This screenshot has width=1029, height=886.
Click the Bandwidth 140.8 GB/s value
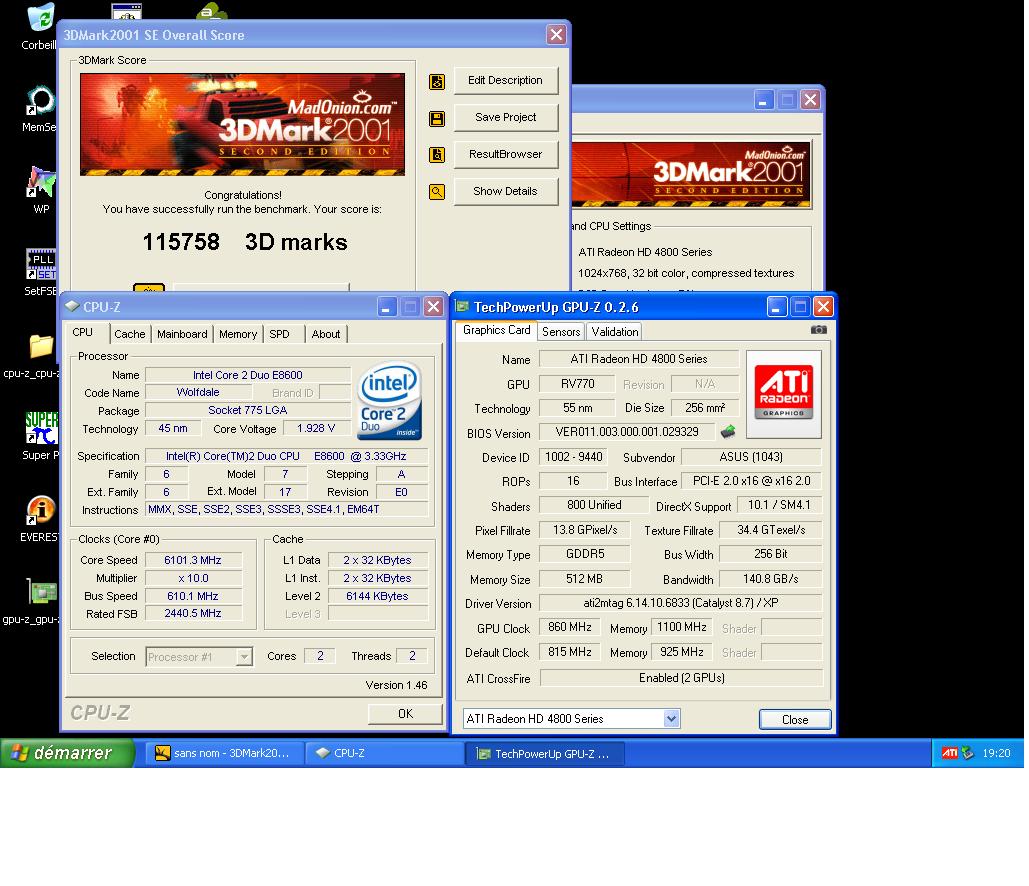tap(770, 579)
